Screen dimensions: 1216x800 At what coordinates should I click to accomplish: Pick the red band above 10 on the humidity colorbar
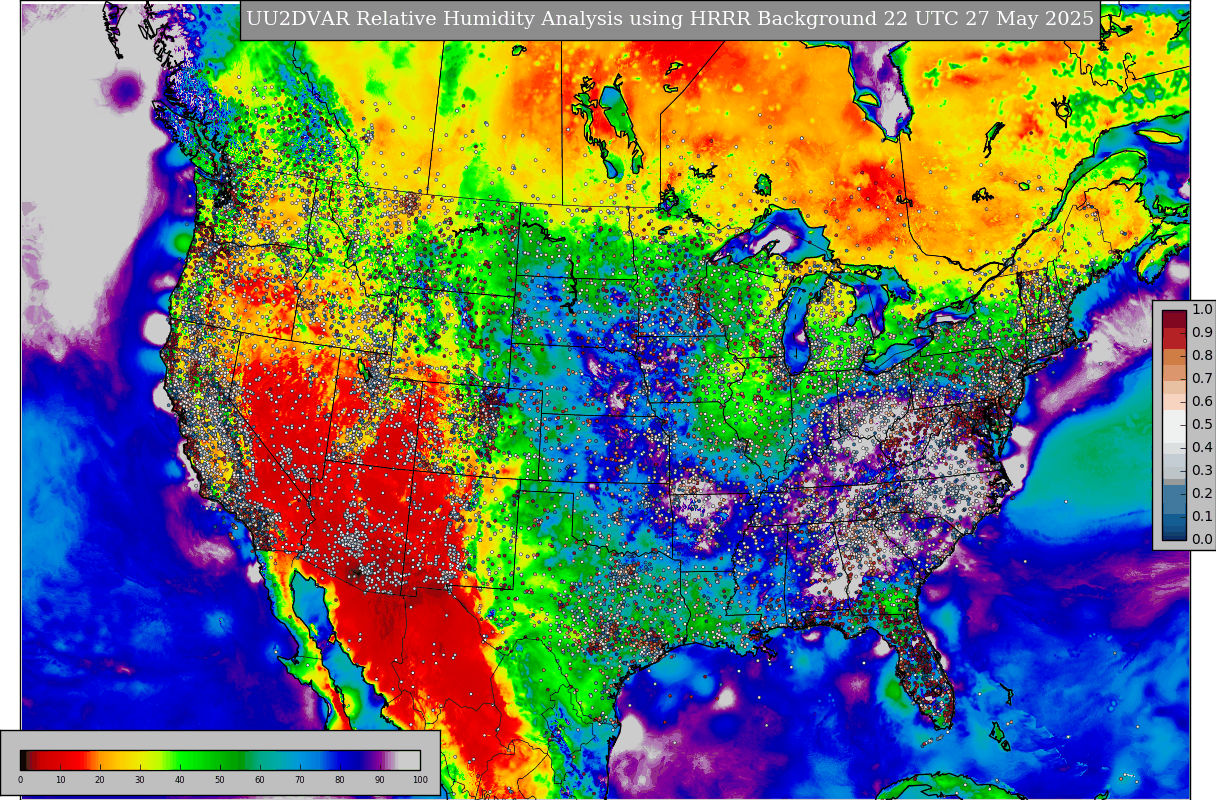tap(60, 760)
